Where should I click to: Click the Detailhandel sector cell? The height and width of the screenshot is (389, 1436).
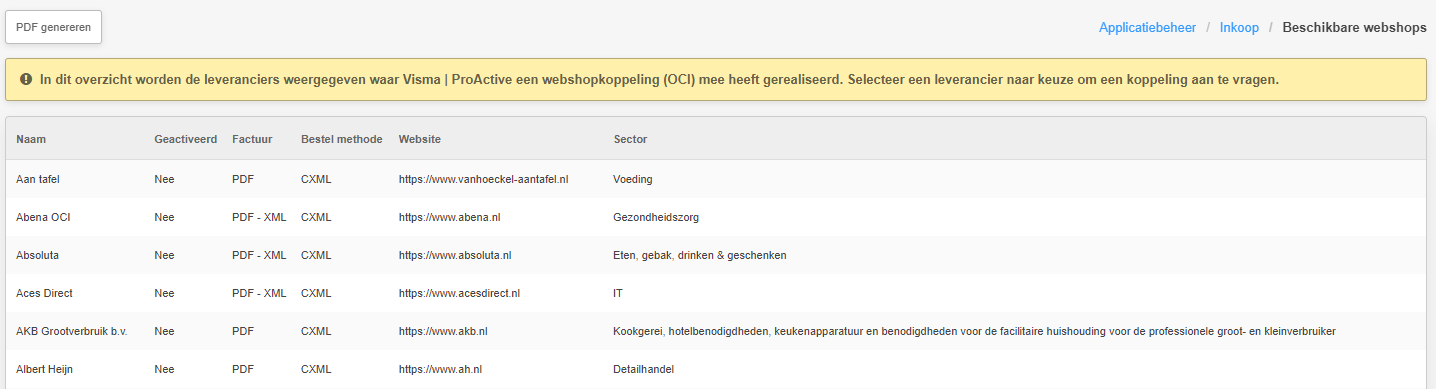tap(643, 369)
